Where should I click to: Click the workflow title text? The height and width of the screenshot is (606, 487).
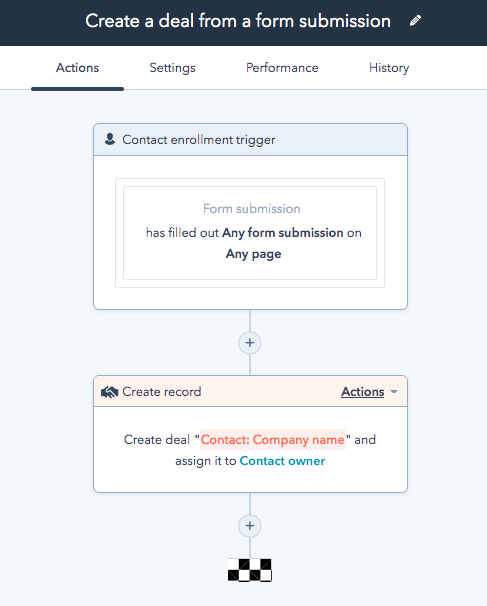[x=238, y=21]
